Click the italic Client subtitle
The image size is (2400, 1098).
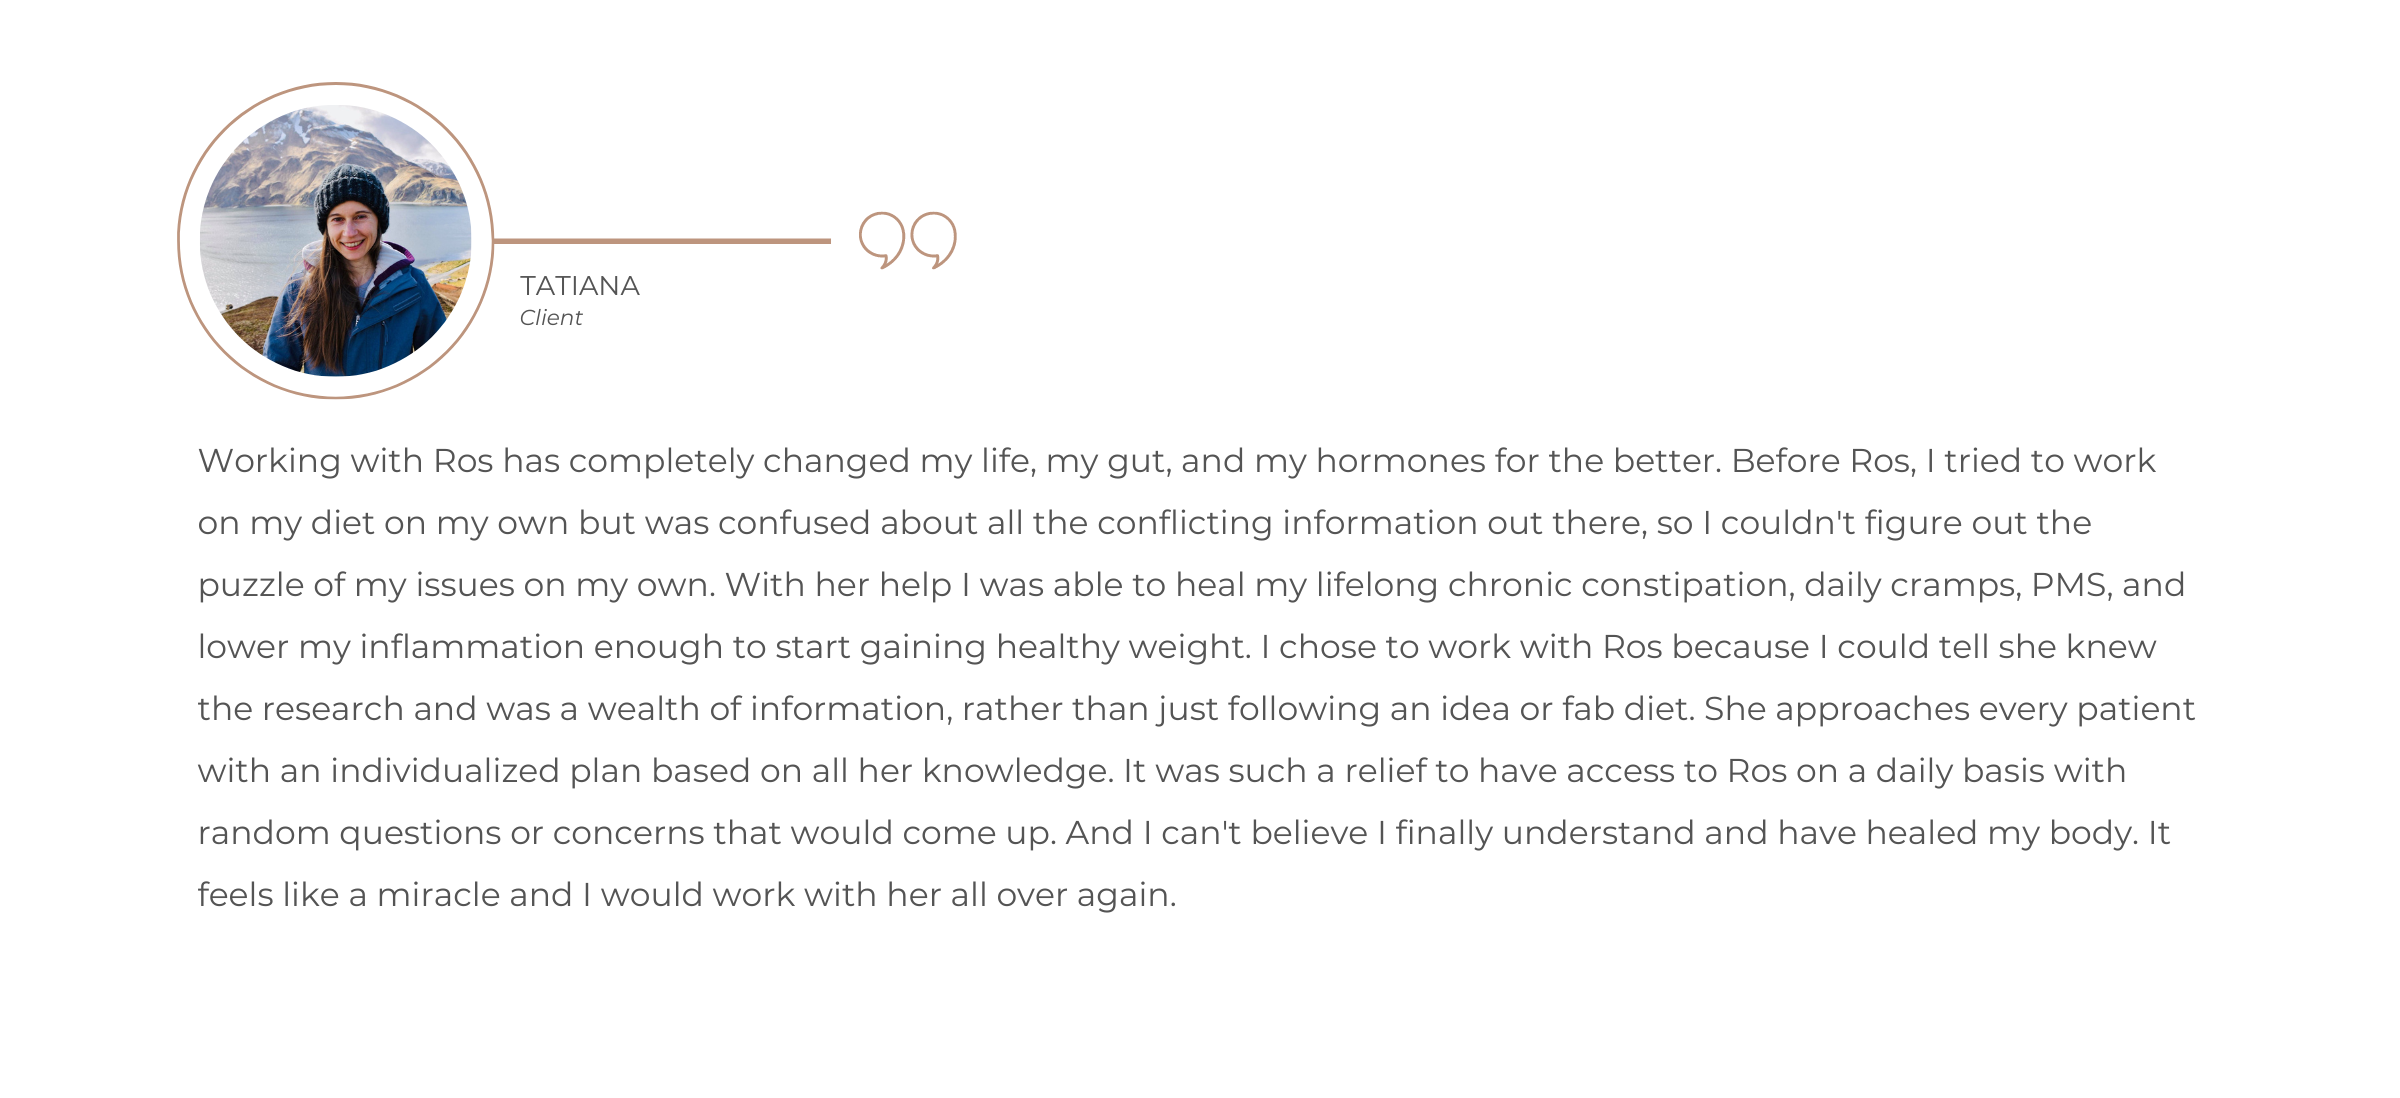coord(551,318)
